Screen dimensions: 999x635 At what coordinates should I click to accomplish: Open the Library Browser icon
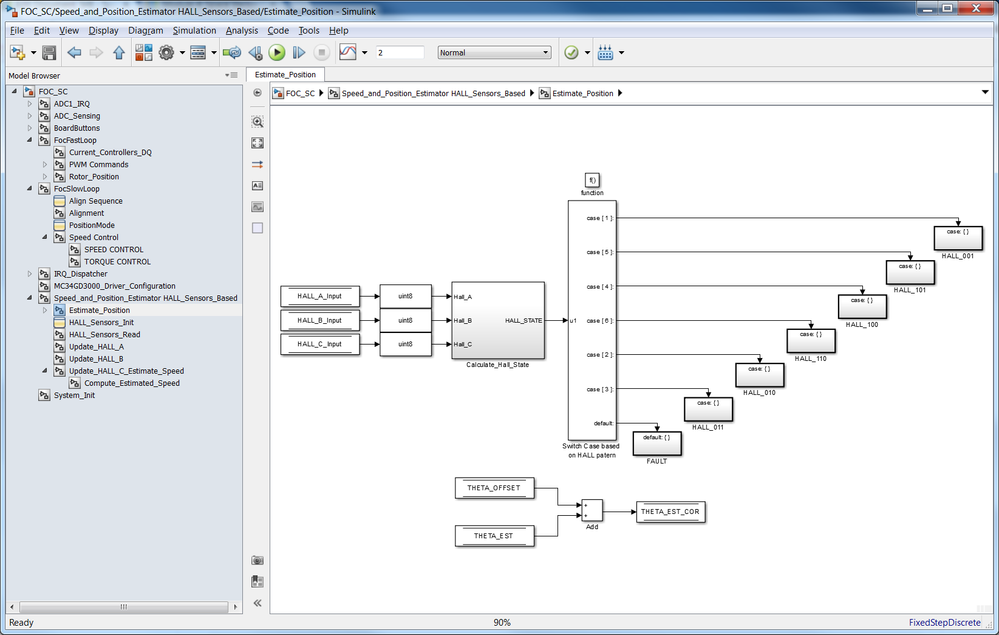coord(143,53)
